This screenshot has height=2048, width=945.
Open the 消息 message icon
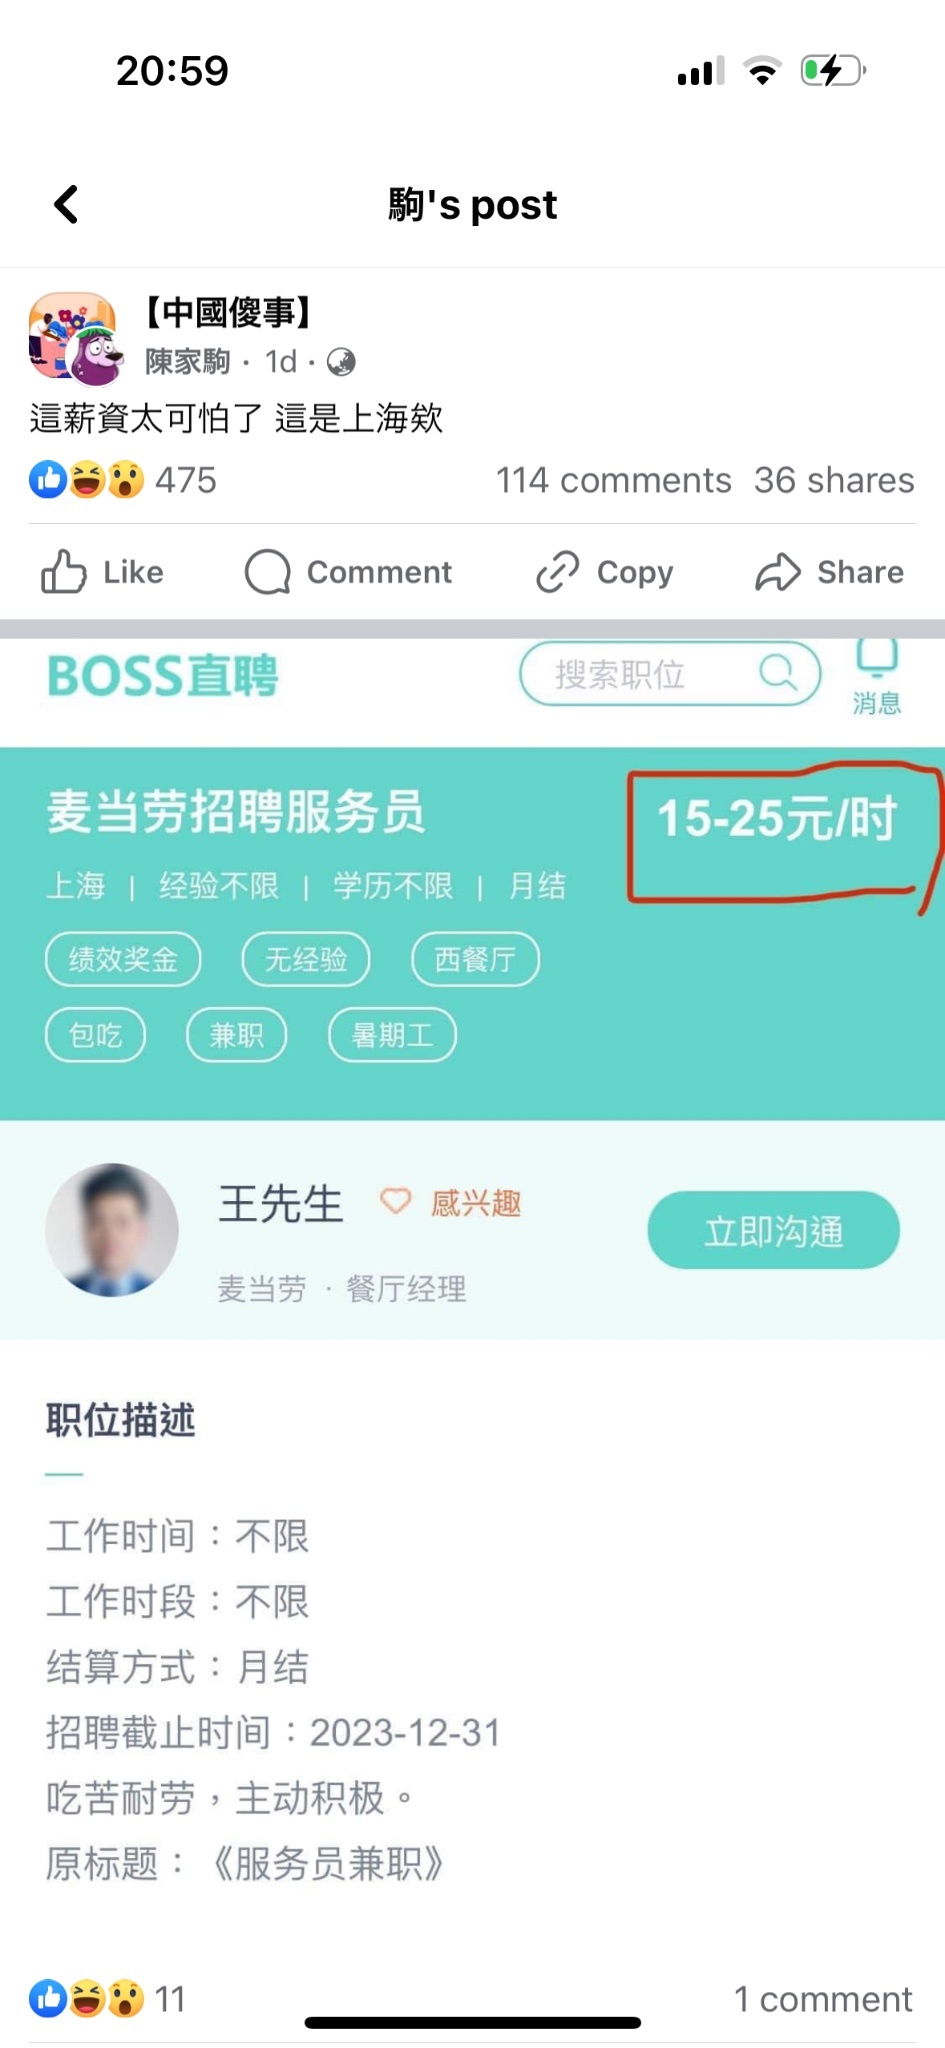877,676
